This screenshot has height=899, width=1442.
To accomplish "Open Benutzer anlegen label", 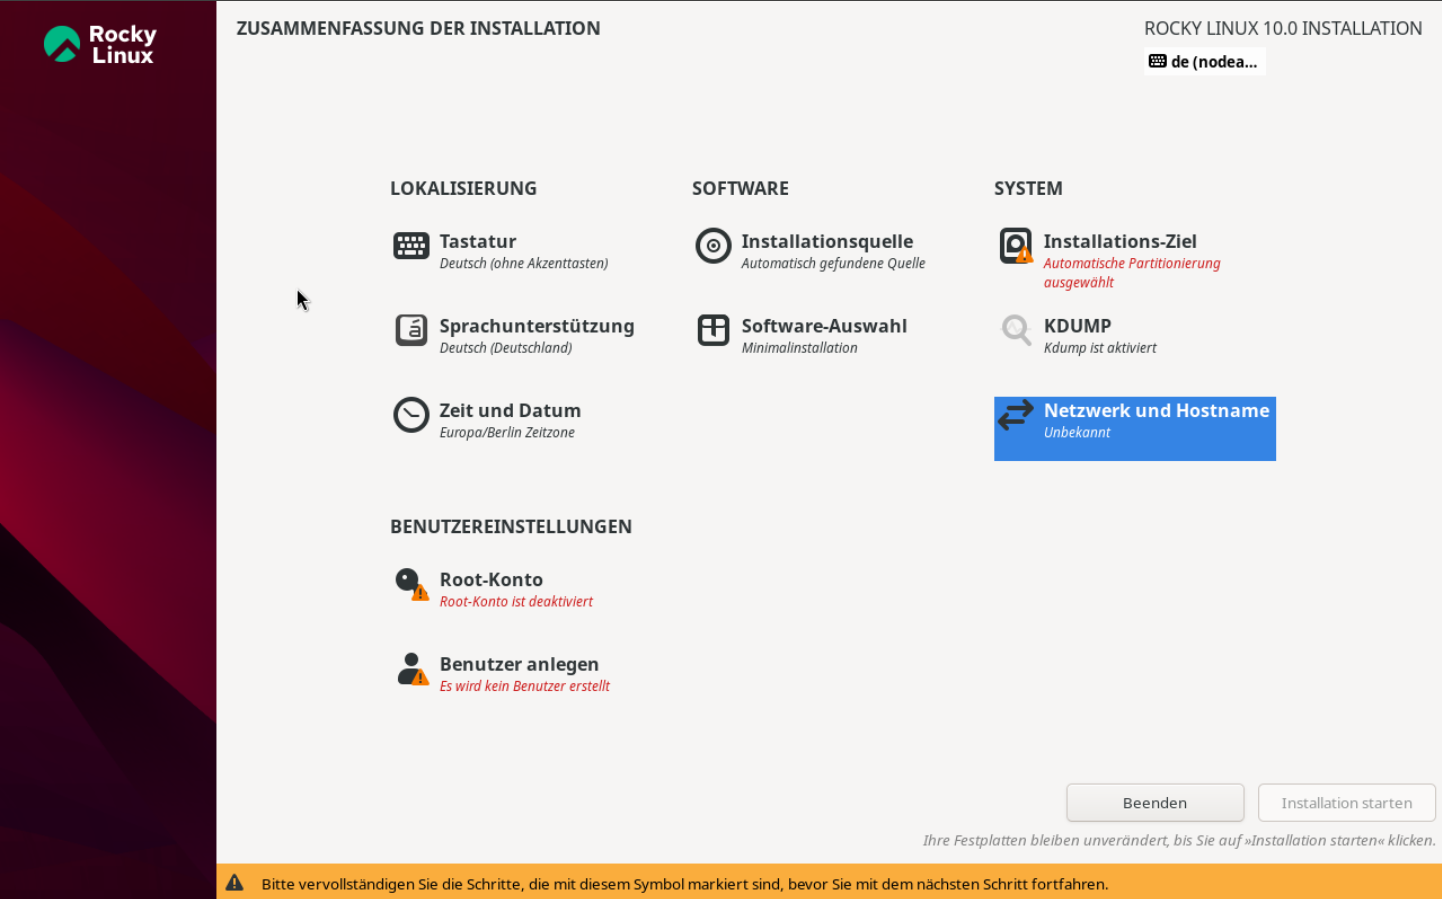I will pyautogui.click(x=519, y=664).
